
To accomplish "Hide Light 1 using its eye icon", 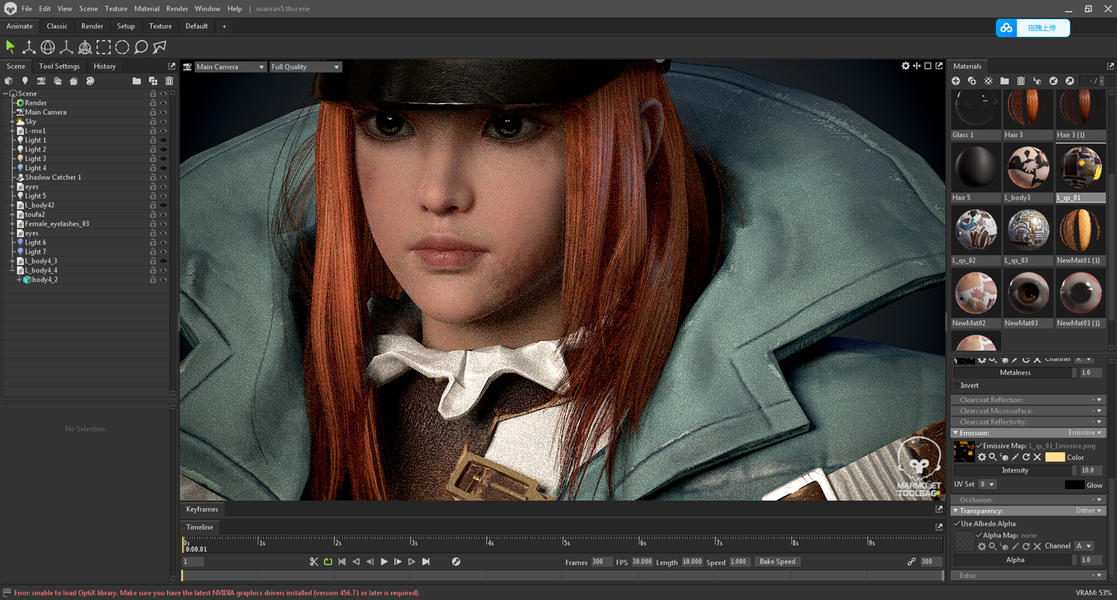I will 163,140.
